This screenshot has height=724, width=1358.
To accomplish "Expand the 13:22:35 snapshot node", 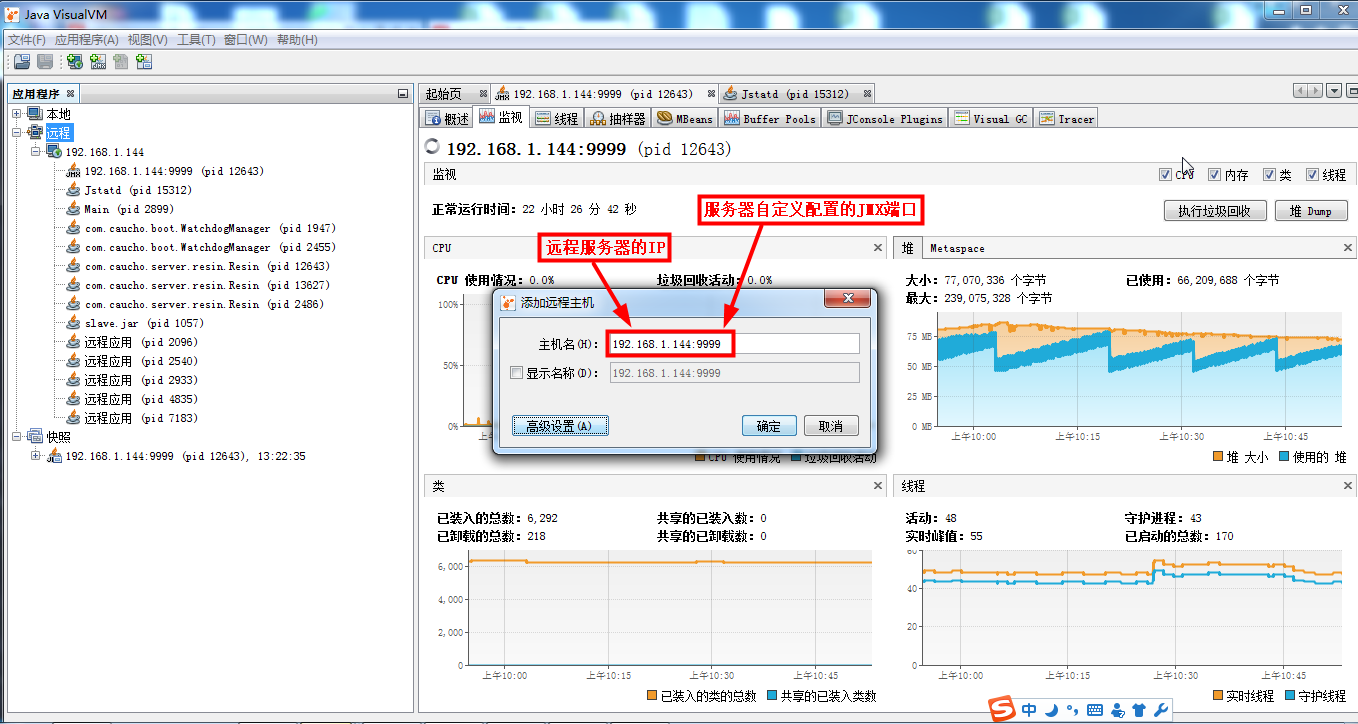I will pyautogui.click(x=35, y=456).
